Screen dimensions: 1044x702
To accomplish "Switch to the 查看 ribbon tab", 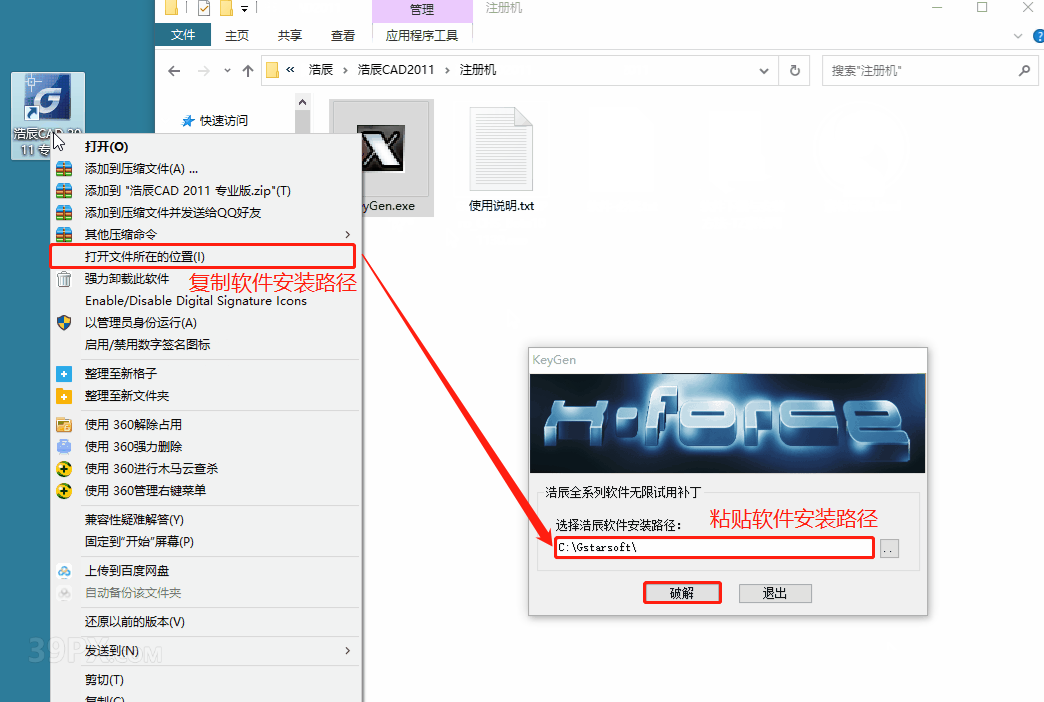I will click(x=342, y=34).
